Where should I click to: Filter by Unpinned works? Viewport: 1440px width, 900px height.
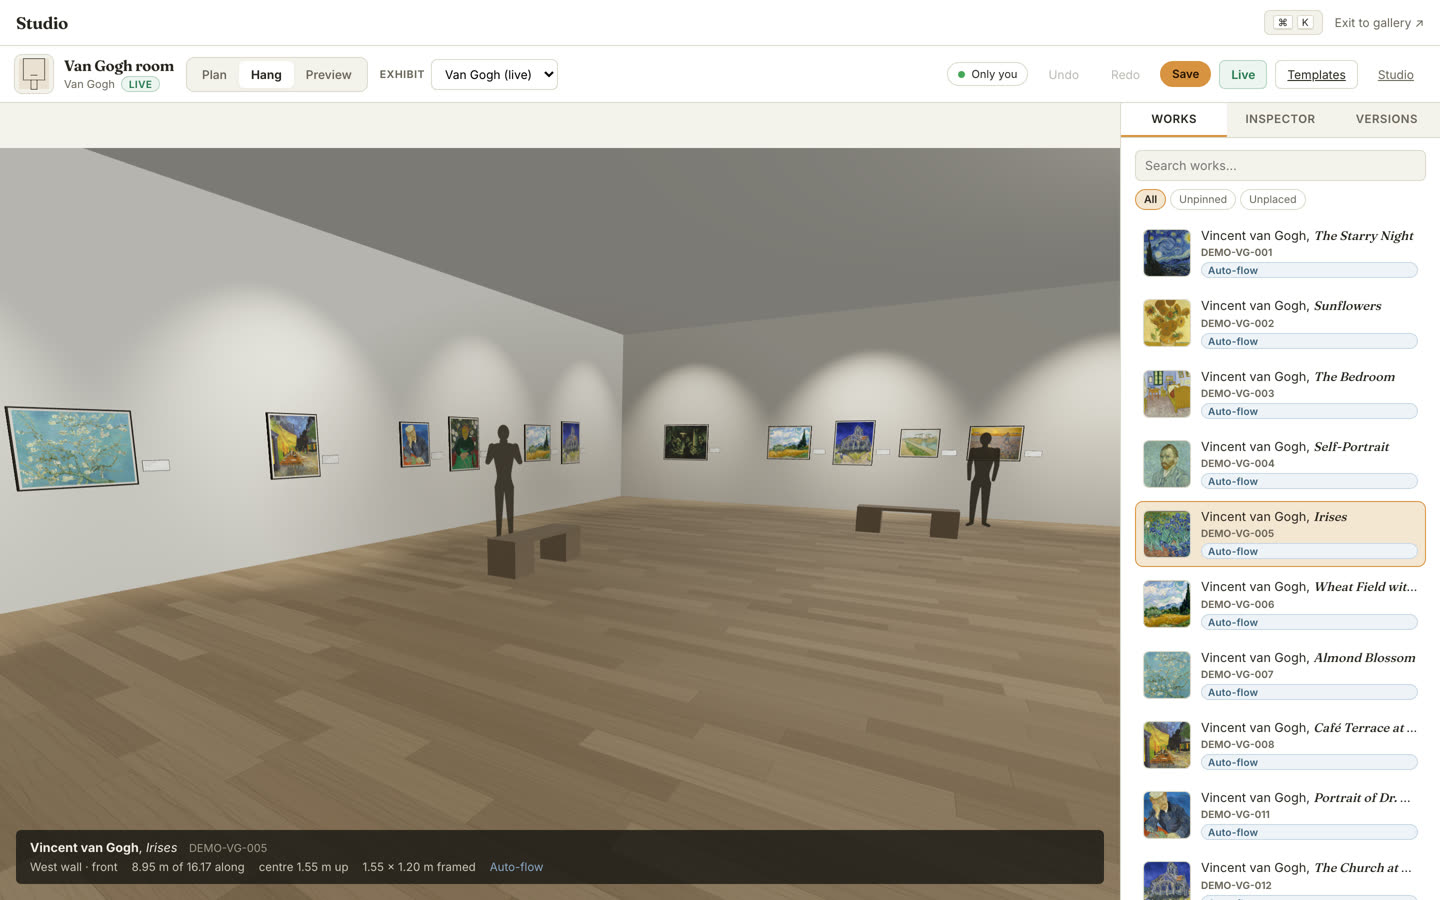point(1202,199)
